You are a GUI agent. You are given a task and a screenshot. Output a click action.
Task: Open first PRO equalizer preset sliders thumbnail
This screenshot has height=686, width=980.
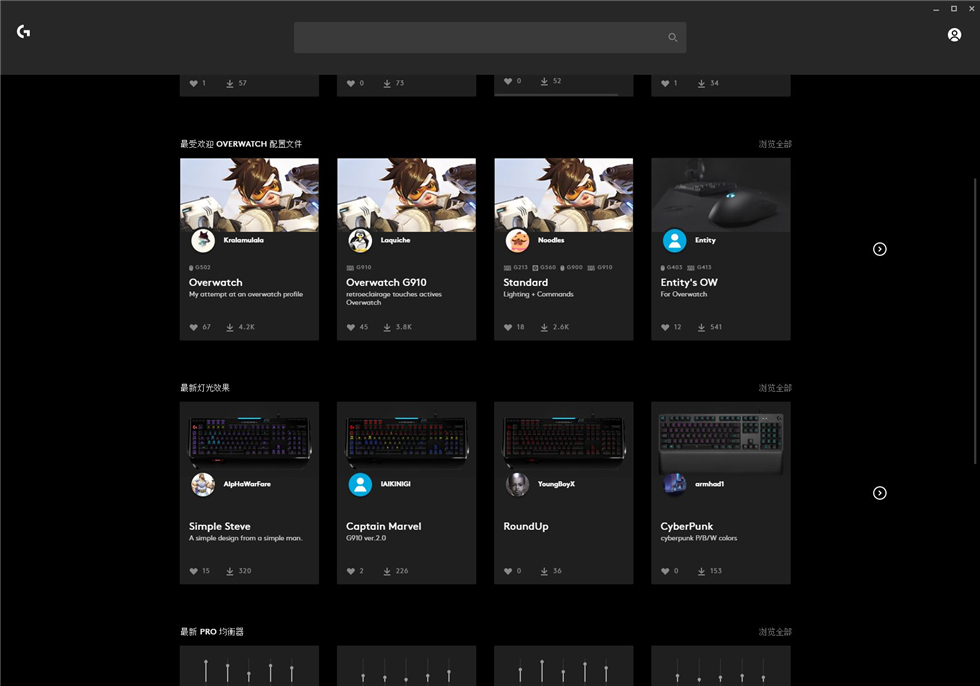[249, 666]
